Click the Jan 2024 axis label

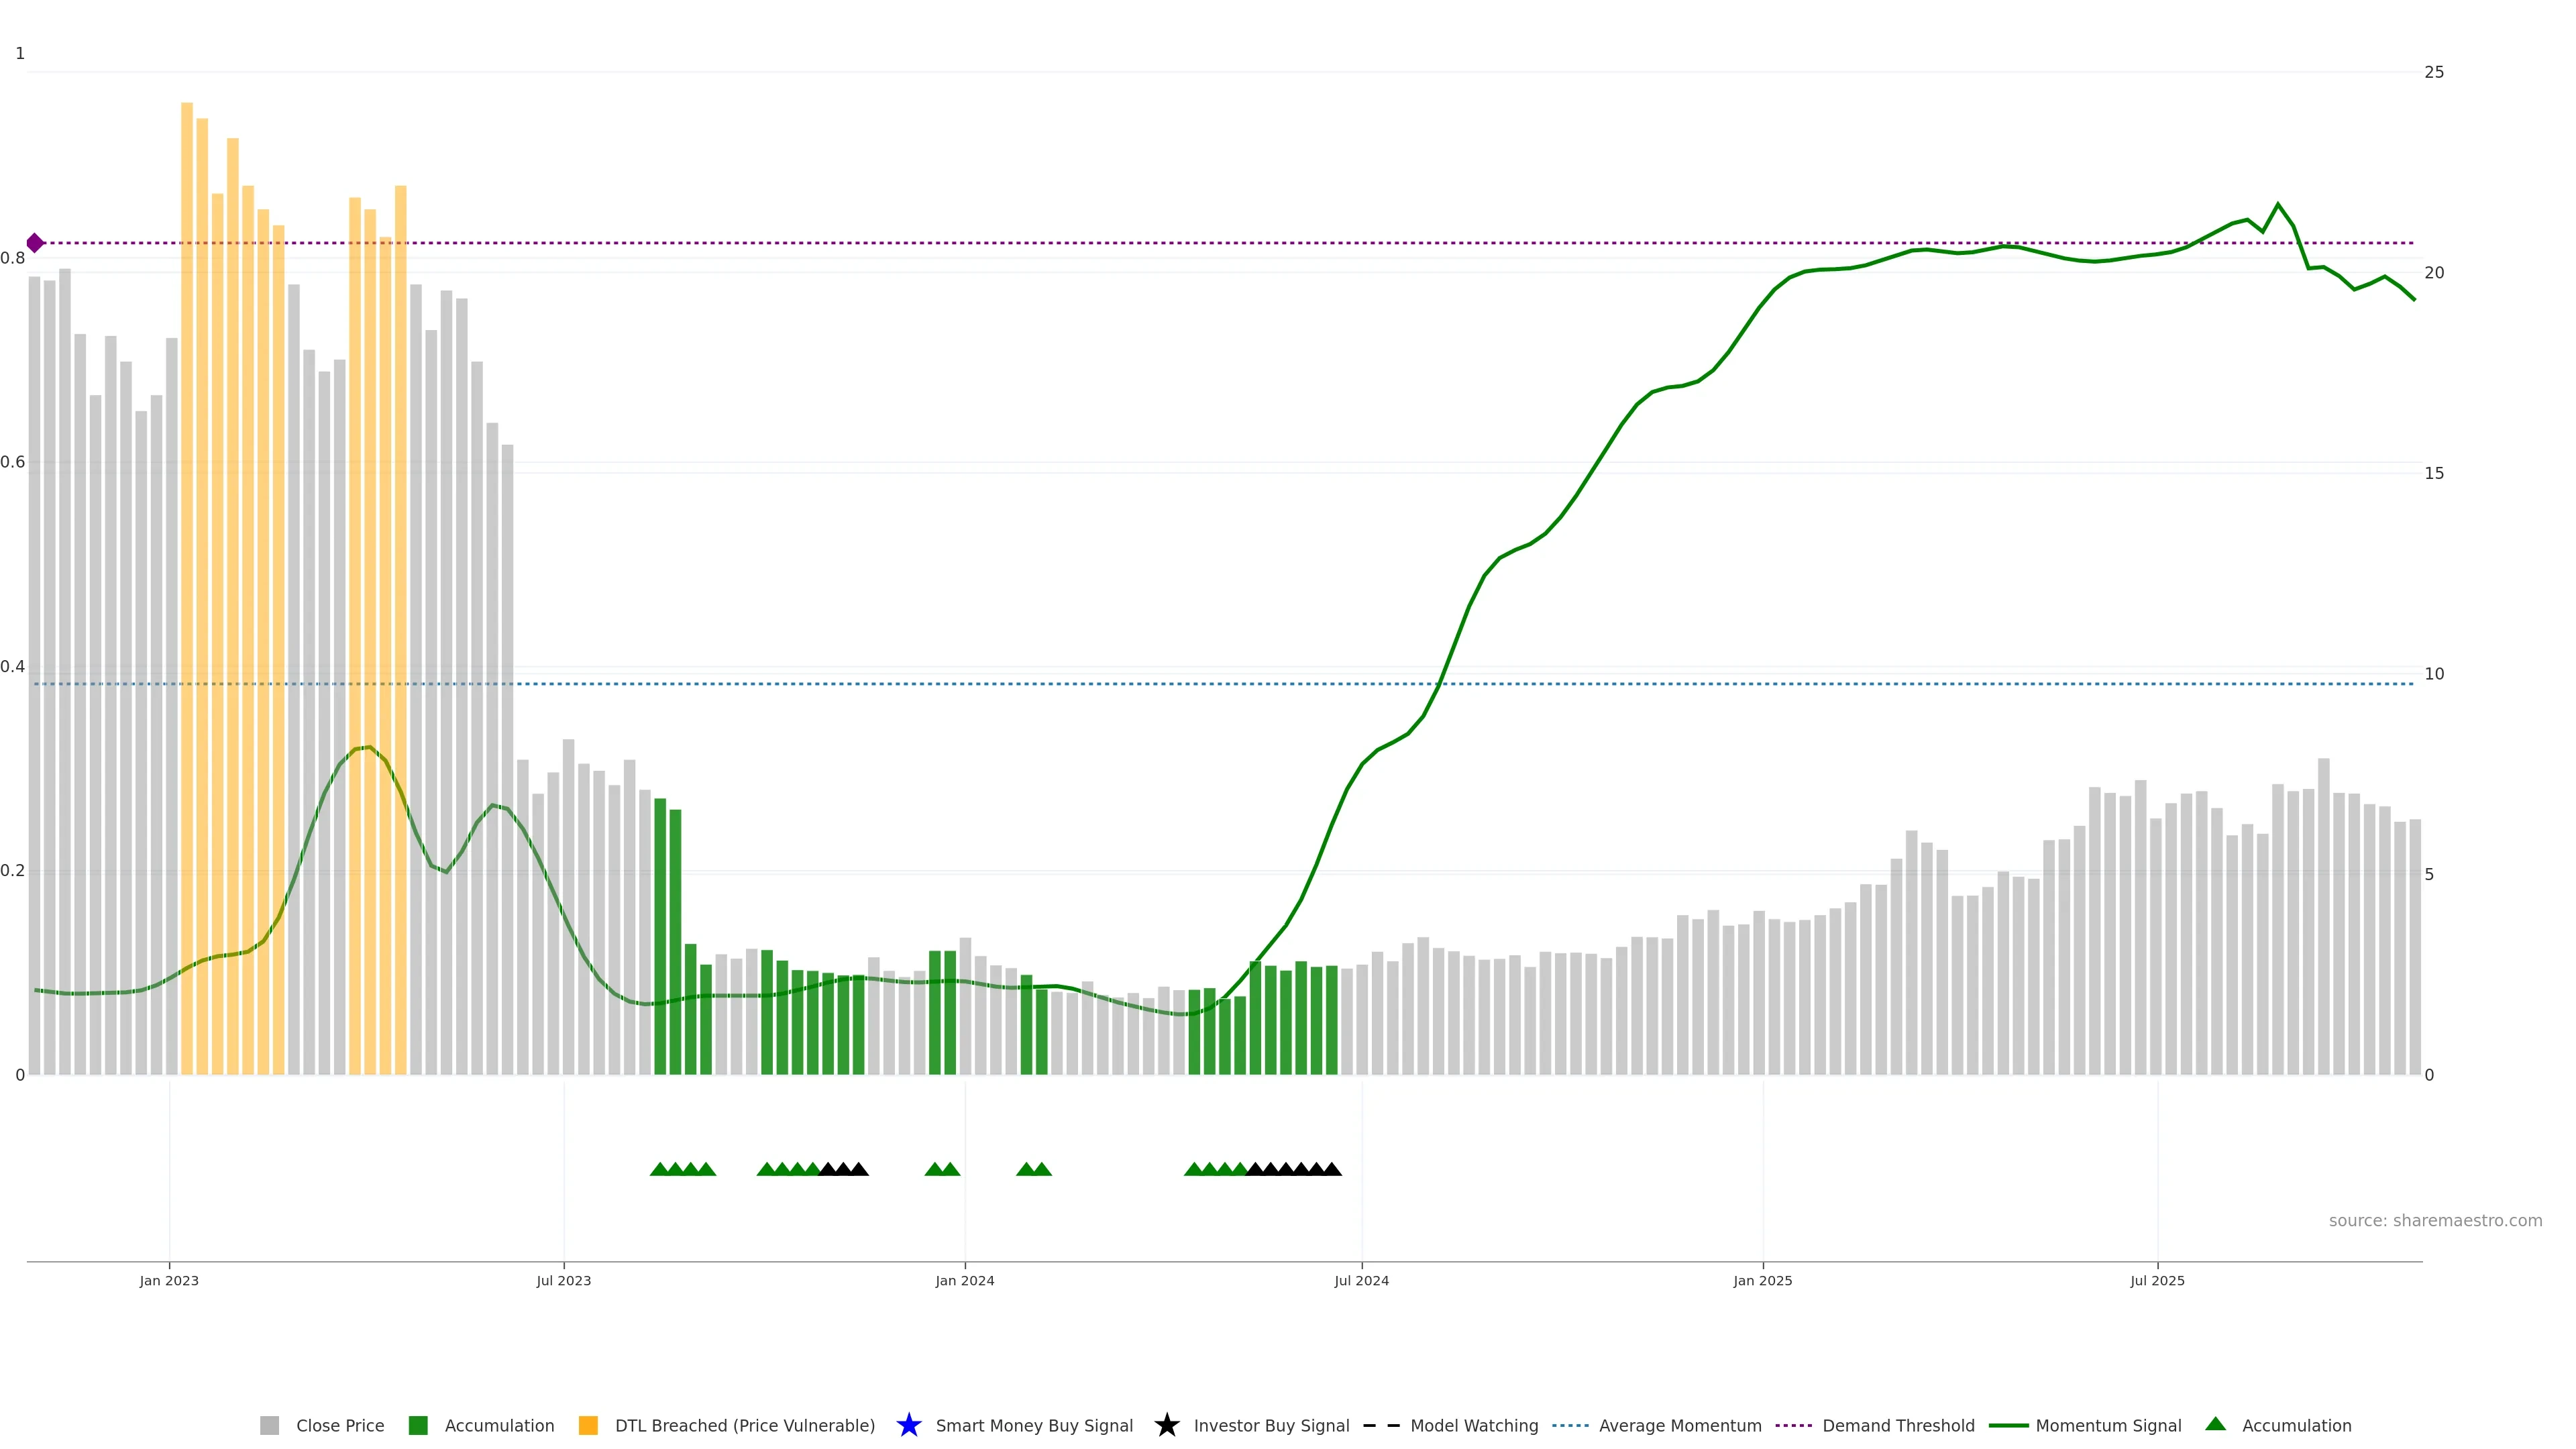coord(964,1280)
